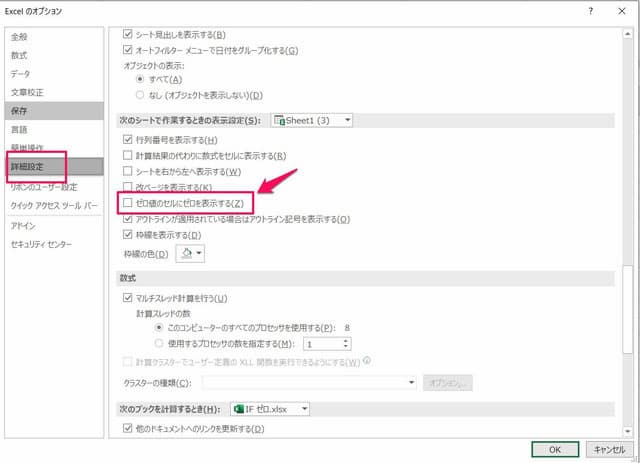Click the Help question mark icon
The width and height of the screenshot is (640, 463).
click(590, 11)
